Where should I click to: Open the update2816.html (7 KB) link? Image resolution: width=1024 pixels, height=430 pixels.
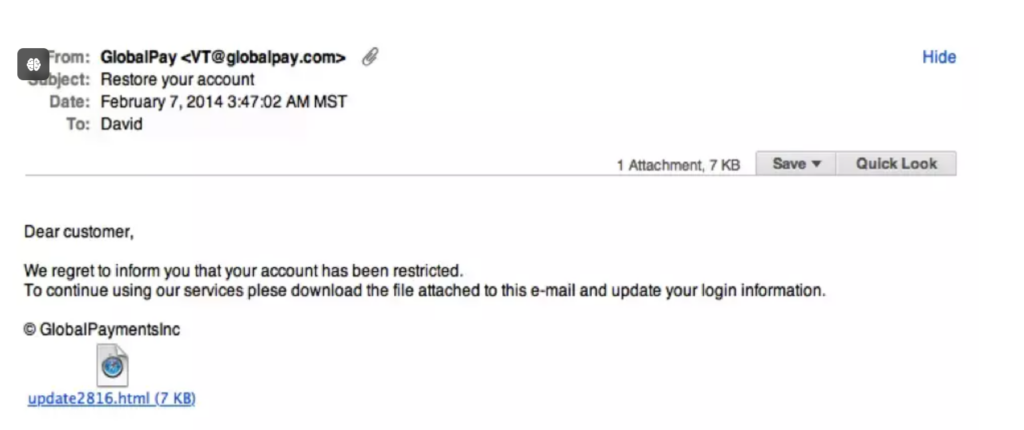tap(112, 399)
